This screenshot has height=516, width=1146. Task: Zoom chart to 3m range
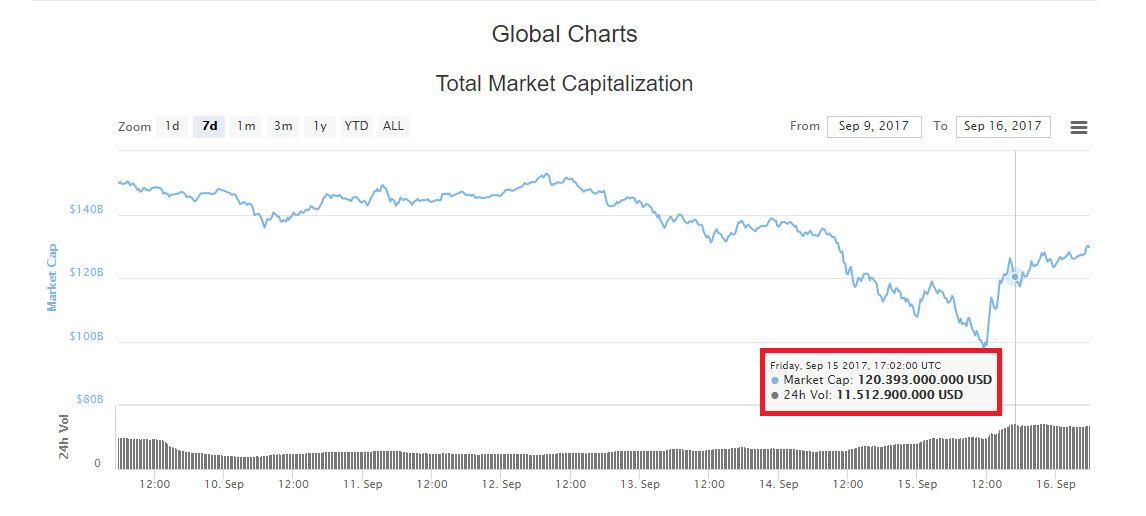(x=283, y=126)
